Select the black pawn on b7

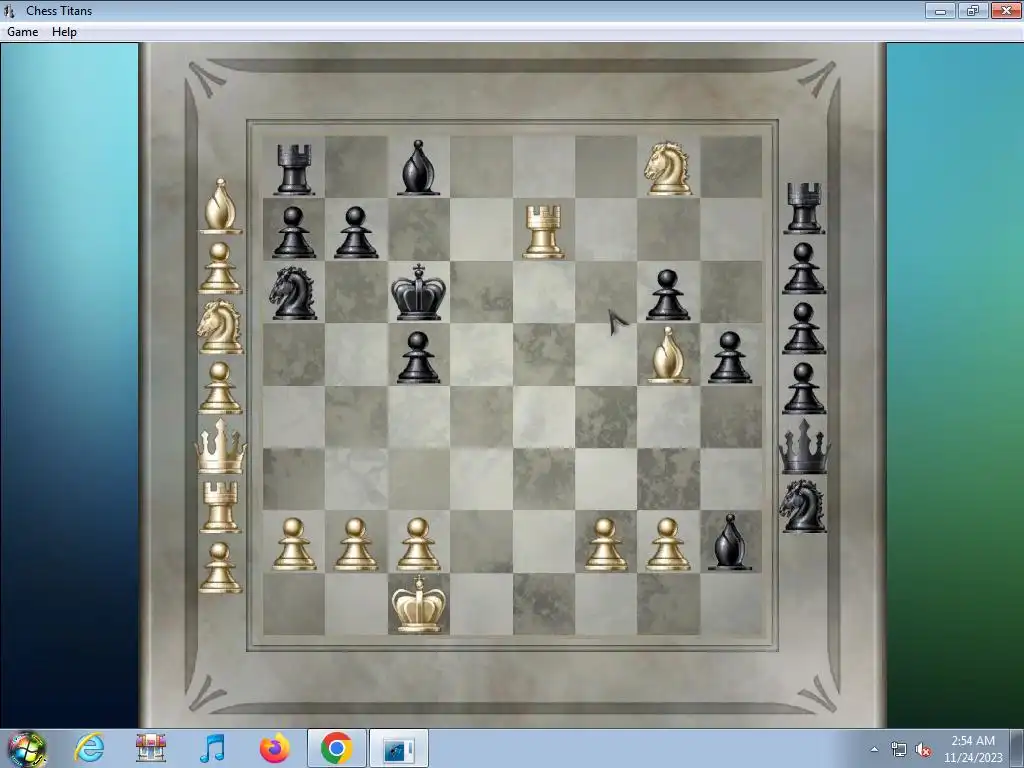[356, 232]
